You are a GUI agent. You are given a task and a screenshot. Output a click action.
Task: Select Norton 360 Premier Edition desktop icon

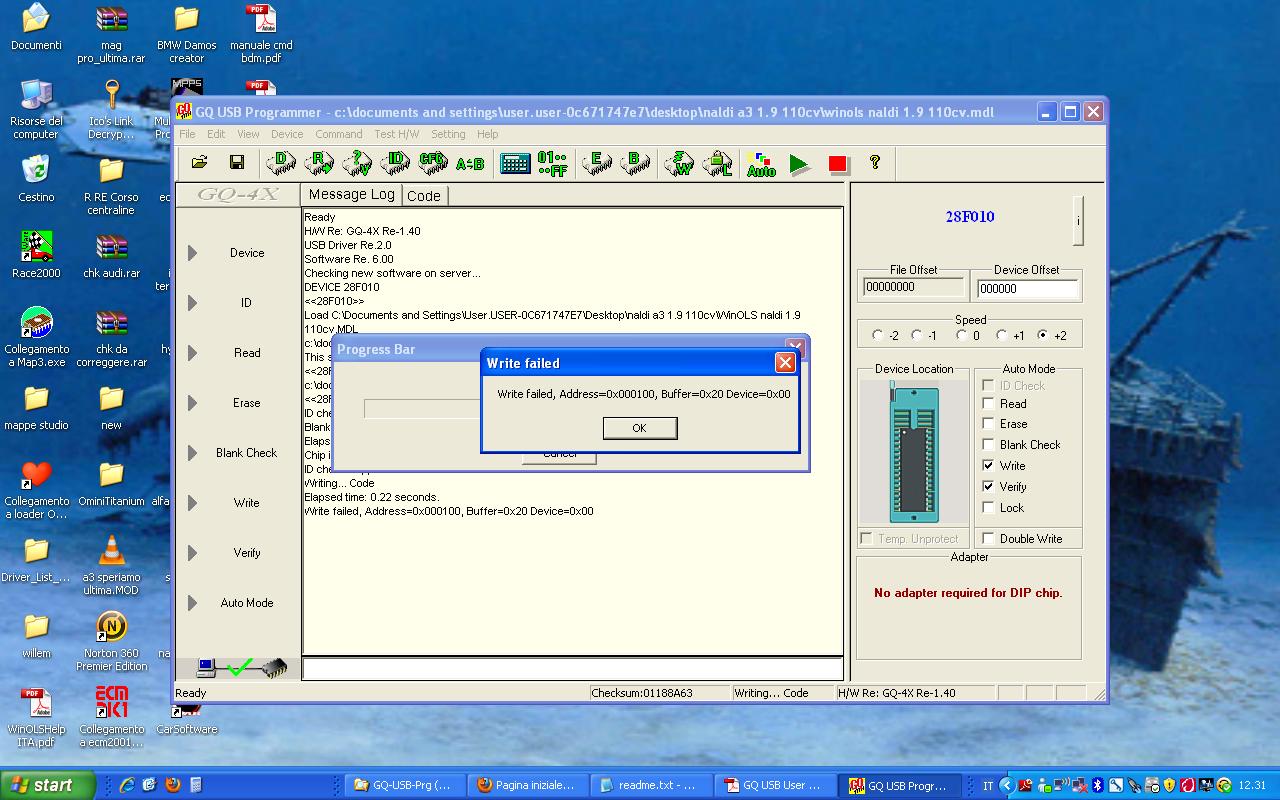pos(112,641)
